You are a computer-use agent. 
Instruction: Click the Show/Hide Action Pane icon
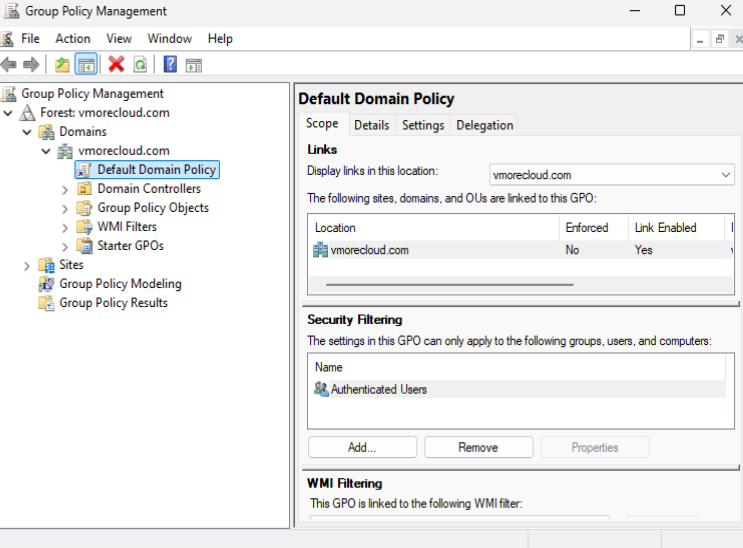point(194,65)
